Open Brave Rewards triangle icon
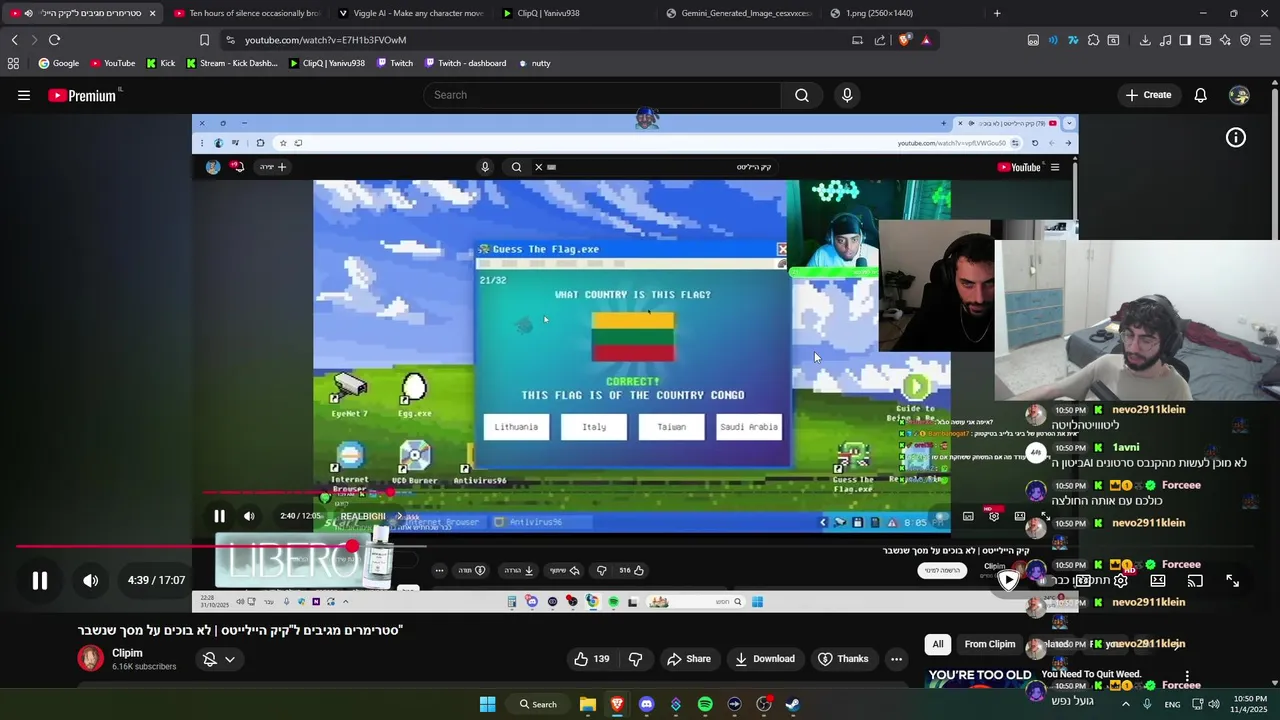 926,40
